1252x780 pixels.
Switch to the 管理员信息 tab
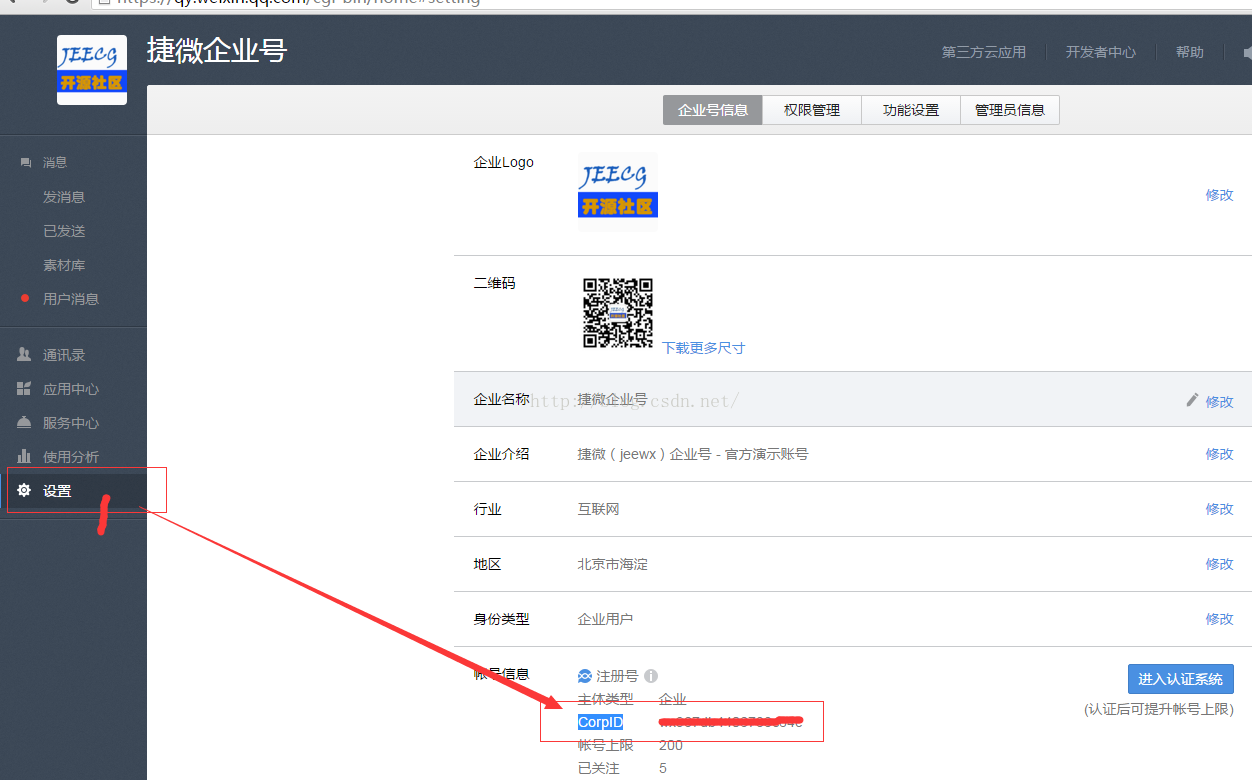coord(1010,110)
